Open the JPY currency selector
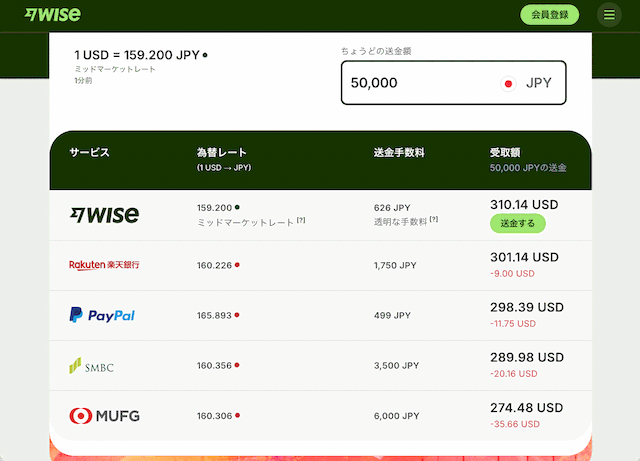The height and width of the screenshot is (461, 640). click(538, 83)
